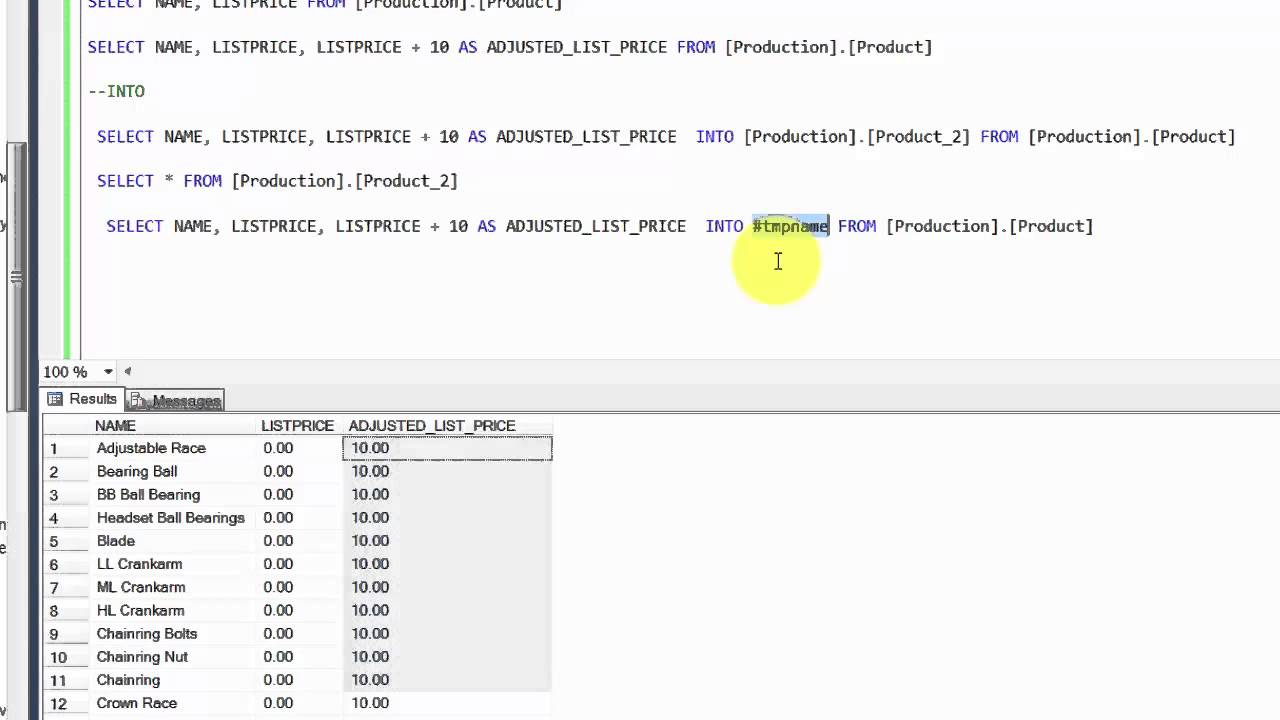This screenshot has width=1280, height=720.
Task: Click the 0.00 list price for Blade
Action: click(300, 541)
